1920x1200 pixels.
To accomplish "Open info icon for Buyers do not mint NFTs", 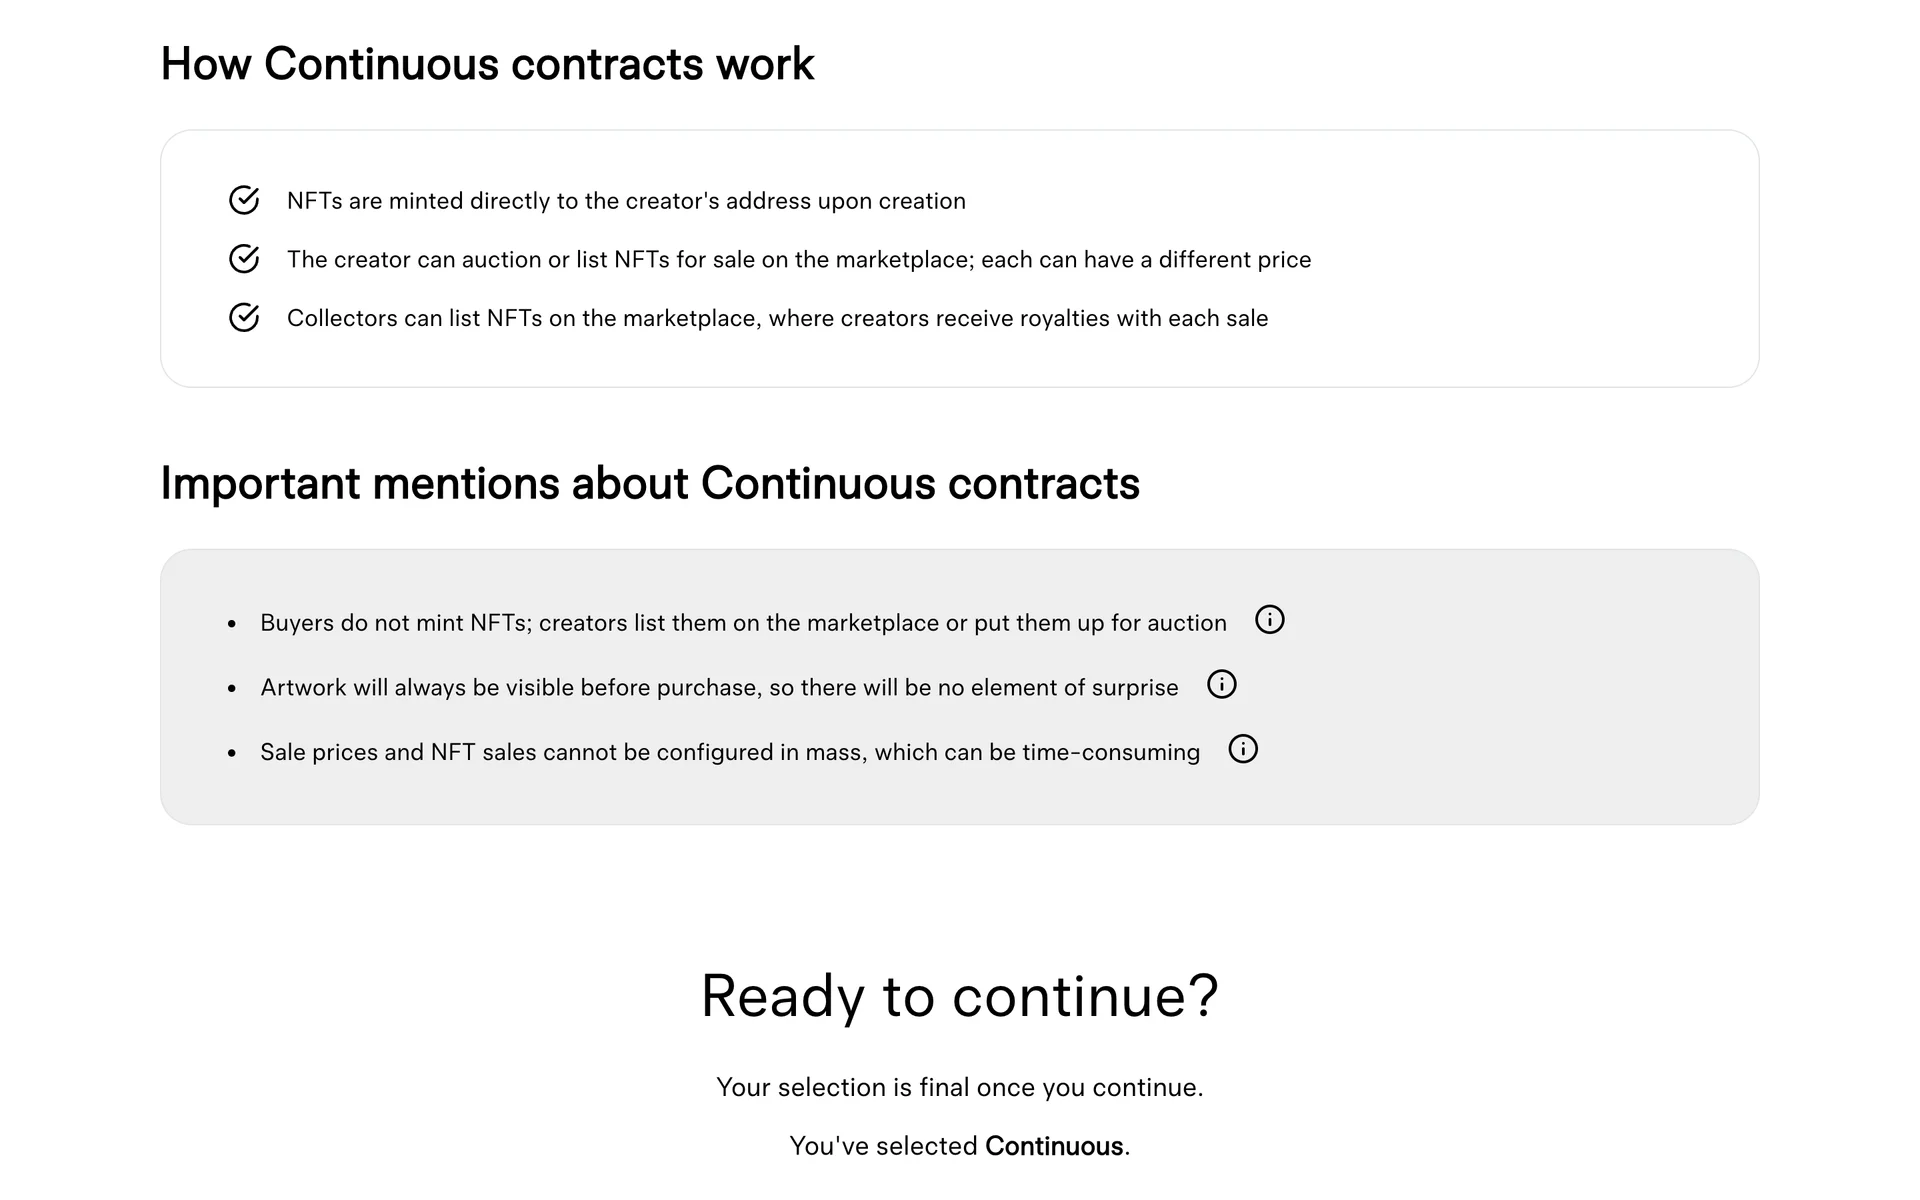I will (1269, 620).
